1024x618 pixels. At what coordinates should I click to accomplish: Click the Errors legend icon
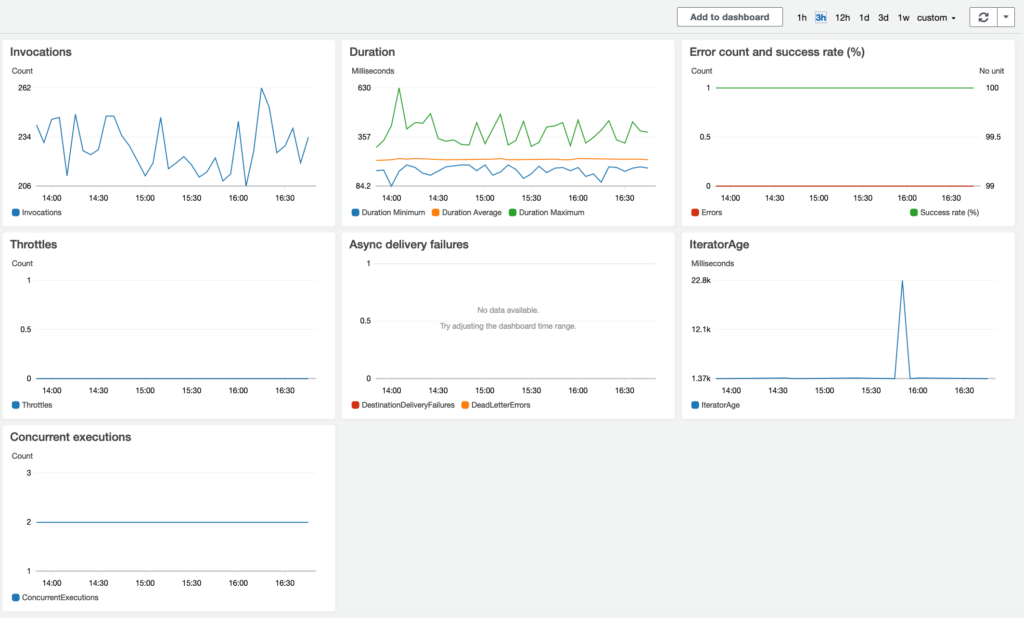pos(694,212)
